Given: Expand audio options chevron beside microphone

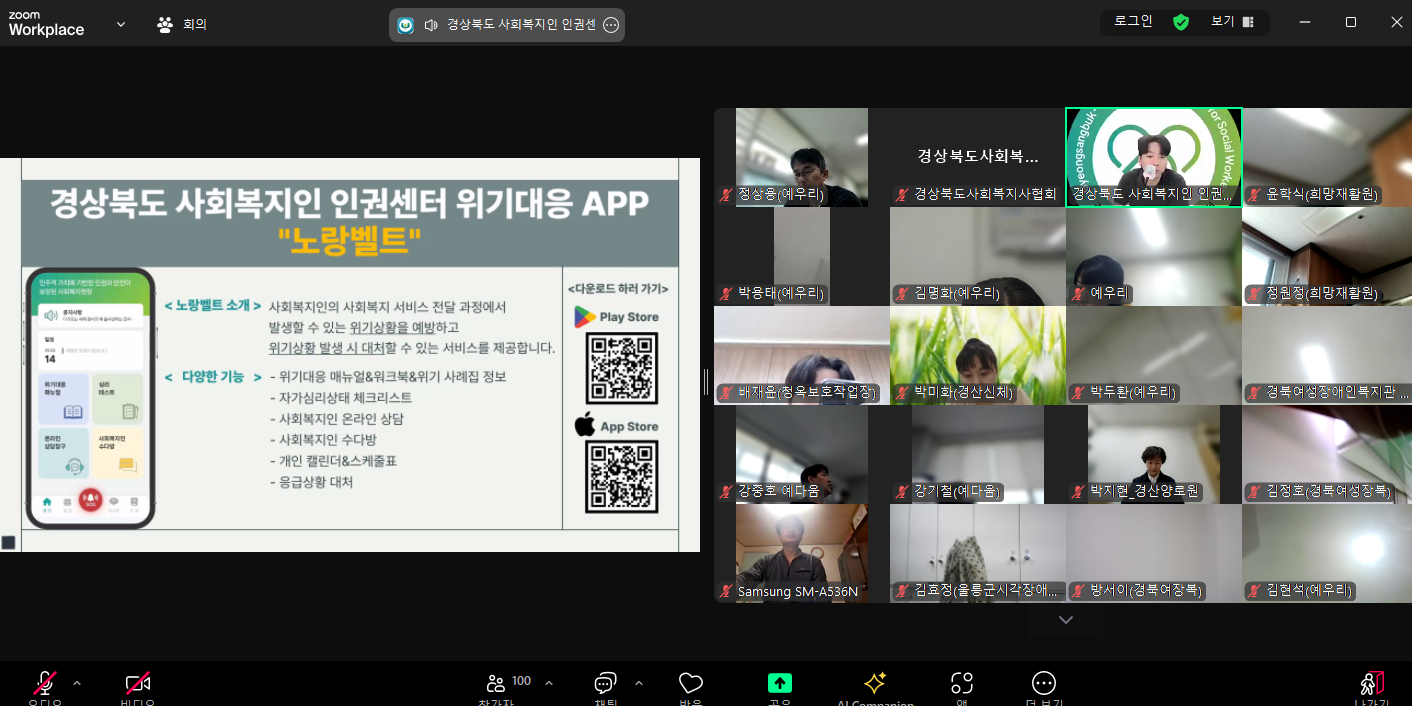Looking at the screenshot, I should pos(77,683).
